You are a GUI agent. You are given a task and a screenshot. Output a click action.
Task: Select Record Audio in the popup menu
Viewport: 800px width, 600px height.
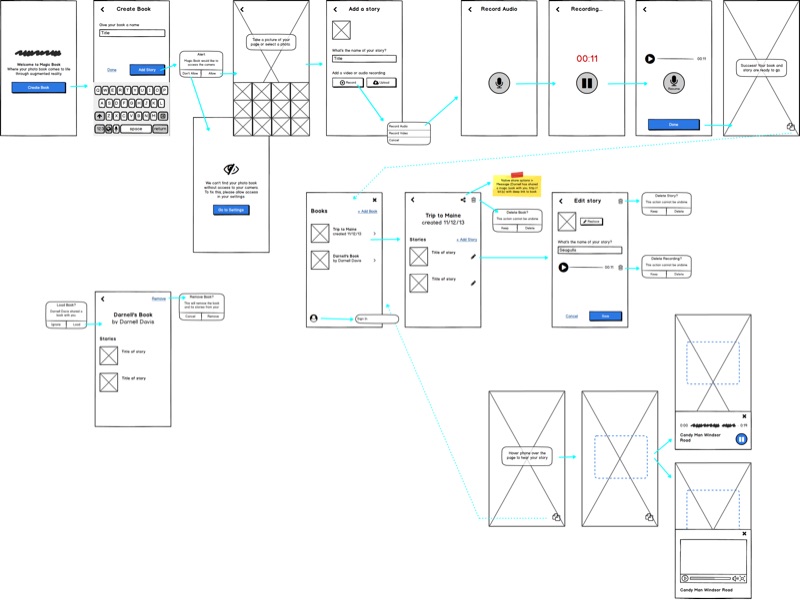point(409,126)
